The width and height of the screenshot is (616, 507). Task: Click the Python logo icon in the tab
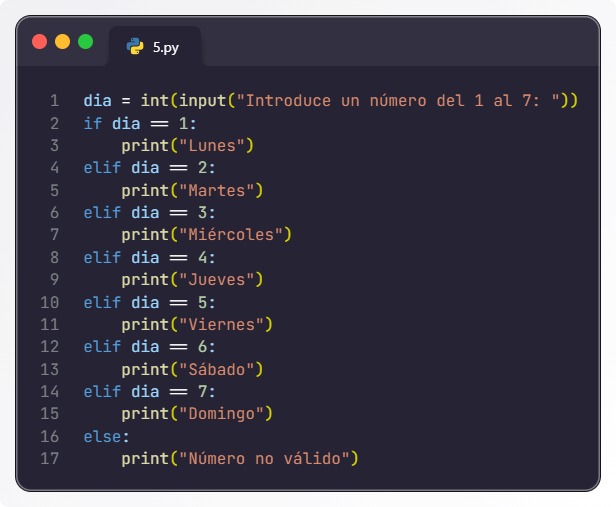pyautogui.click(x=134, y=46)
